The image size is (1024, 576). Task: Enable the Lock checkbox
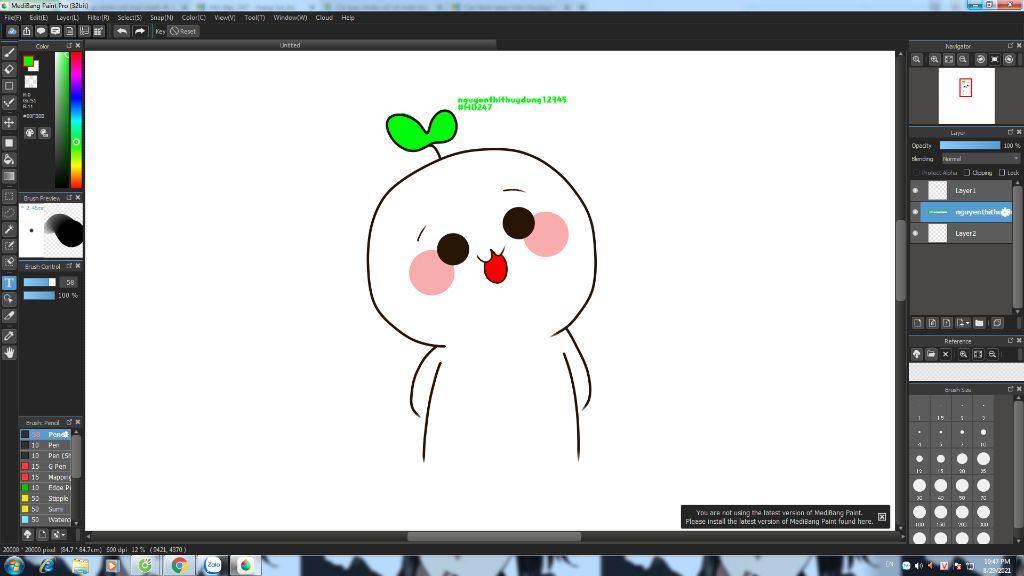(1002, 172)
